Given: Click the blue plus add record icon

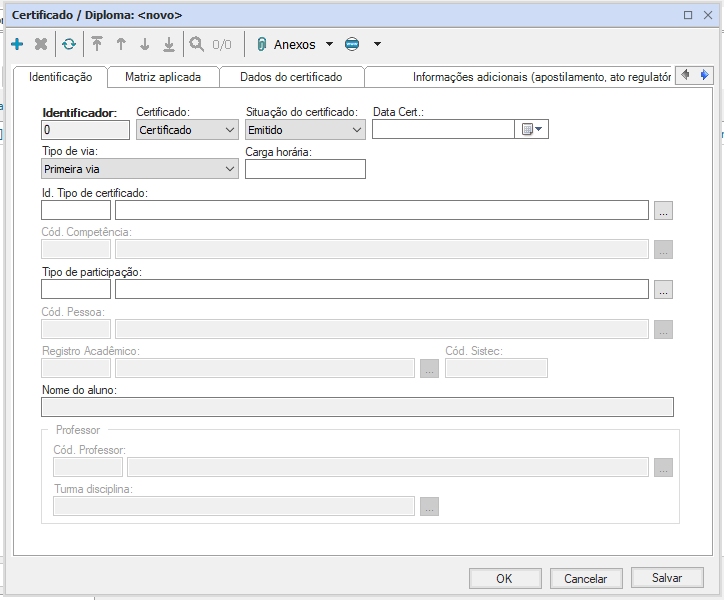Looking at the screenshot, I should click(17, 44).
